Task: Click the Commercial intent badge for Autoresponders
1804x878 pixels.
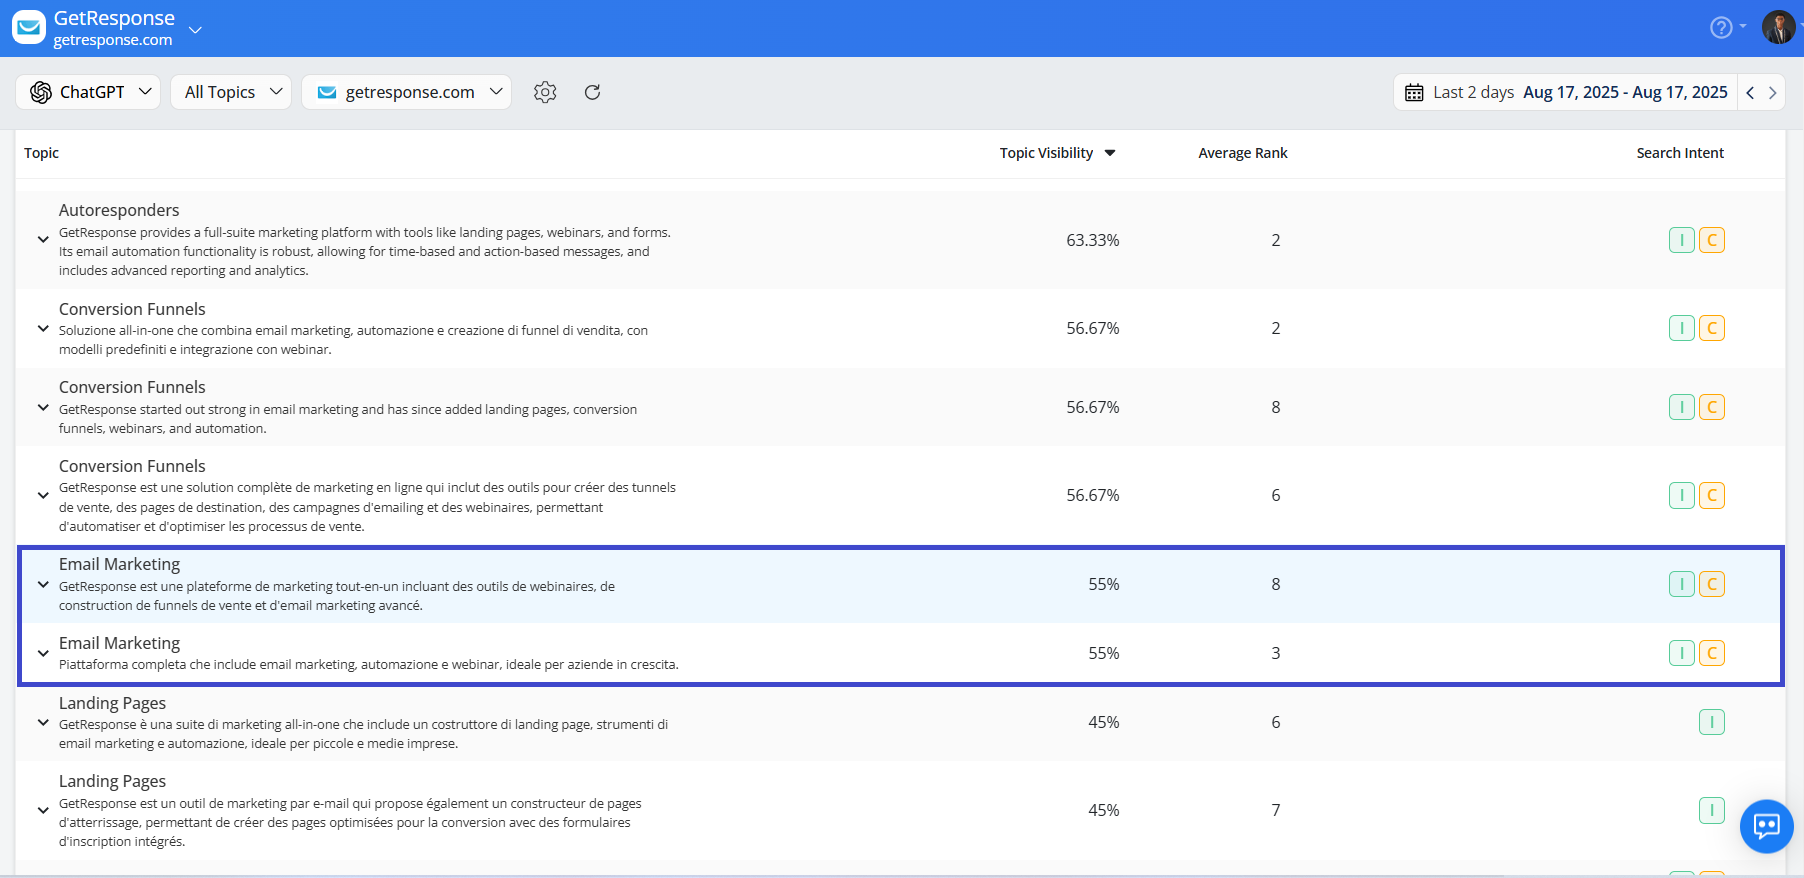Action: (x=1712, y=240)
